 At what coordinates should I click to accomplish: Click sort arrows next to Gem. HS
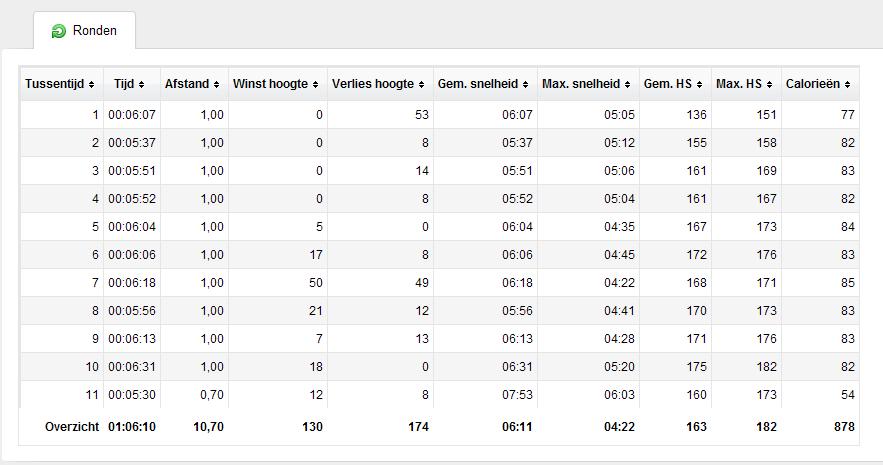coord(699,84)
